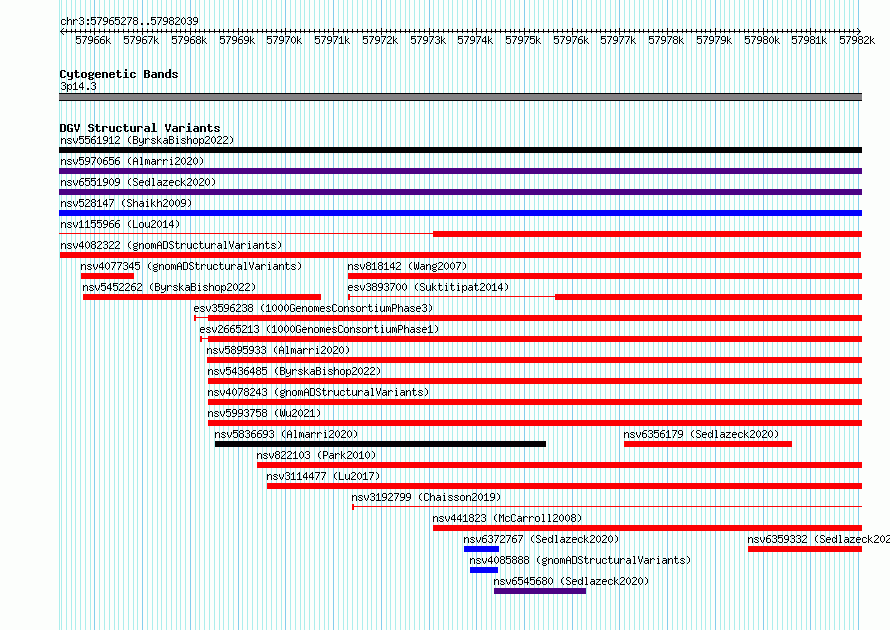Select the black nsv5561912 variant bar
The image size is (890, 630).
coord(460,150)
